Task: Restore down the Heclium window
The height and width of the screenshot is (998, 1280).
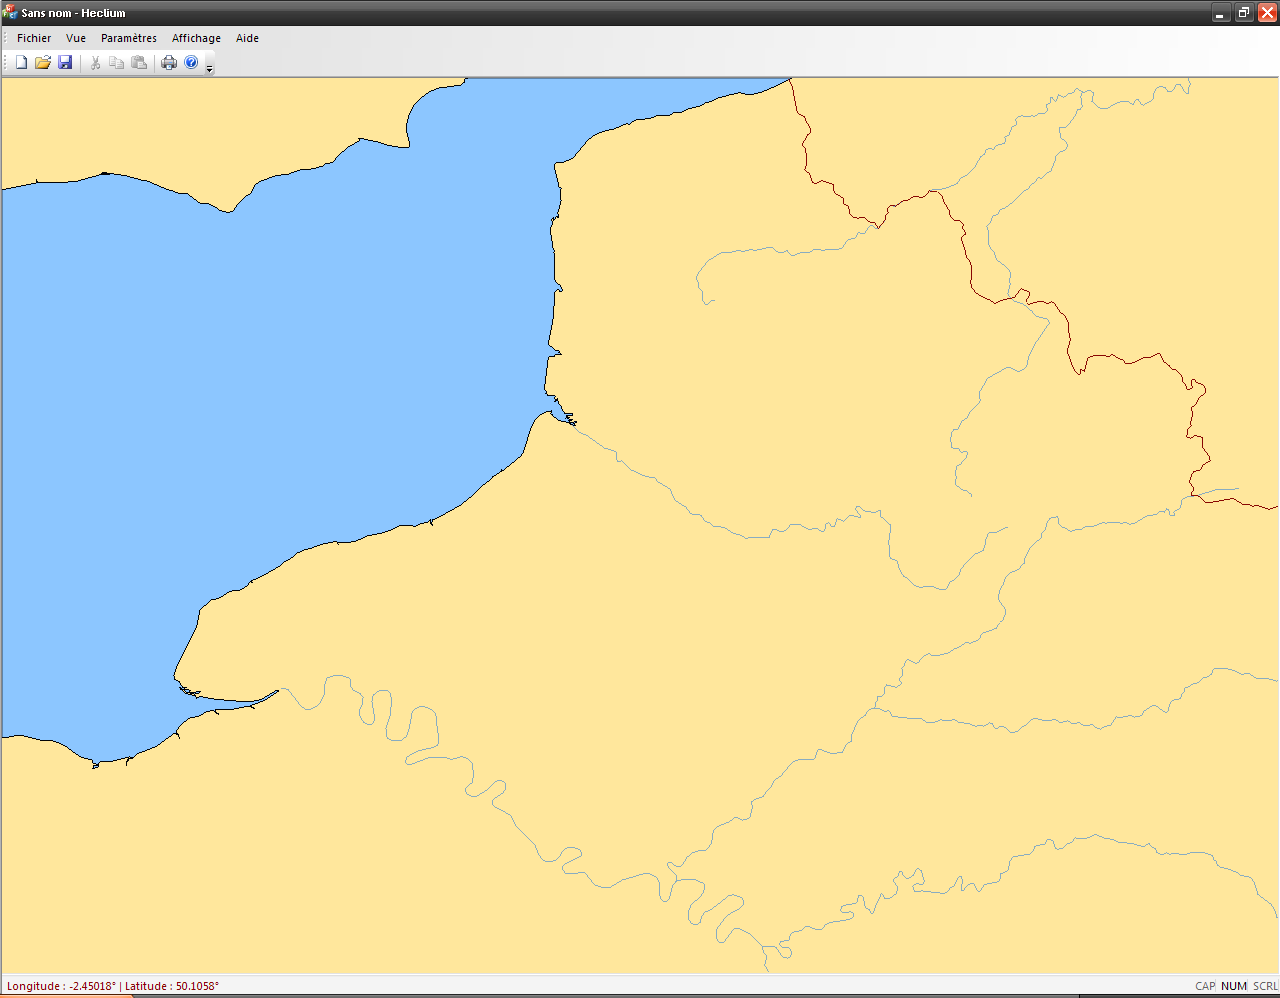Action: click(1244, 13)
